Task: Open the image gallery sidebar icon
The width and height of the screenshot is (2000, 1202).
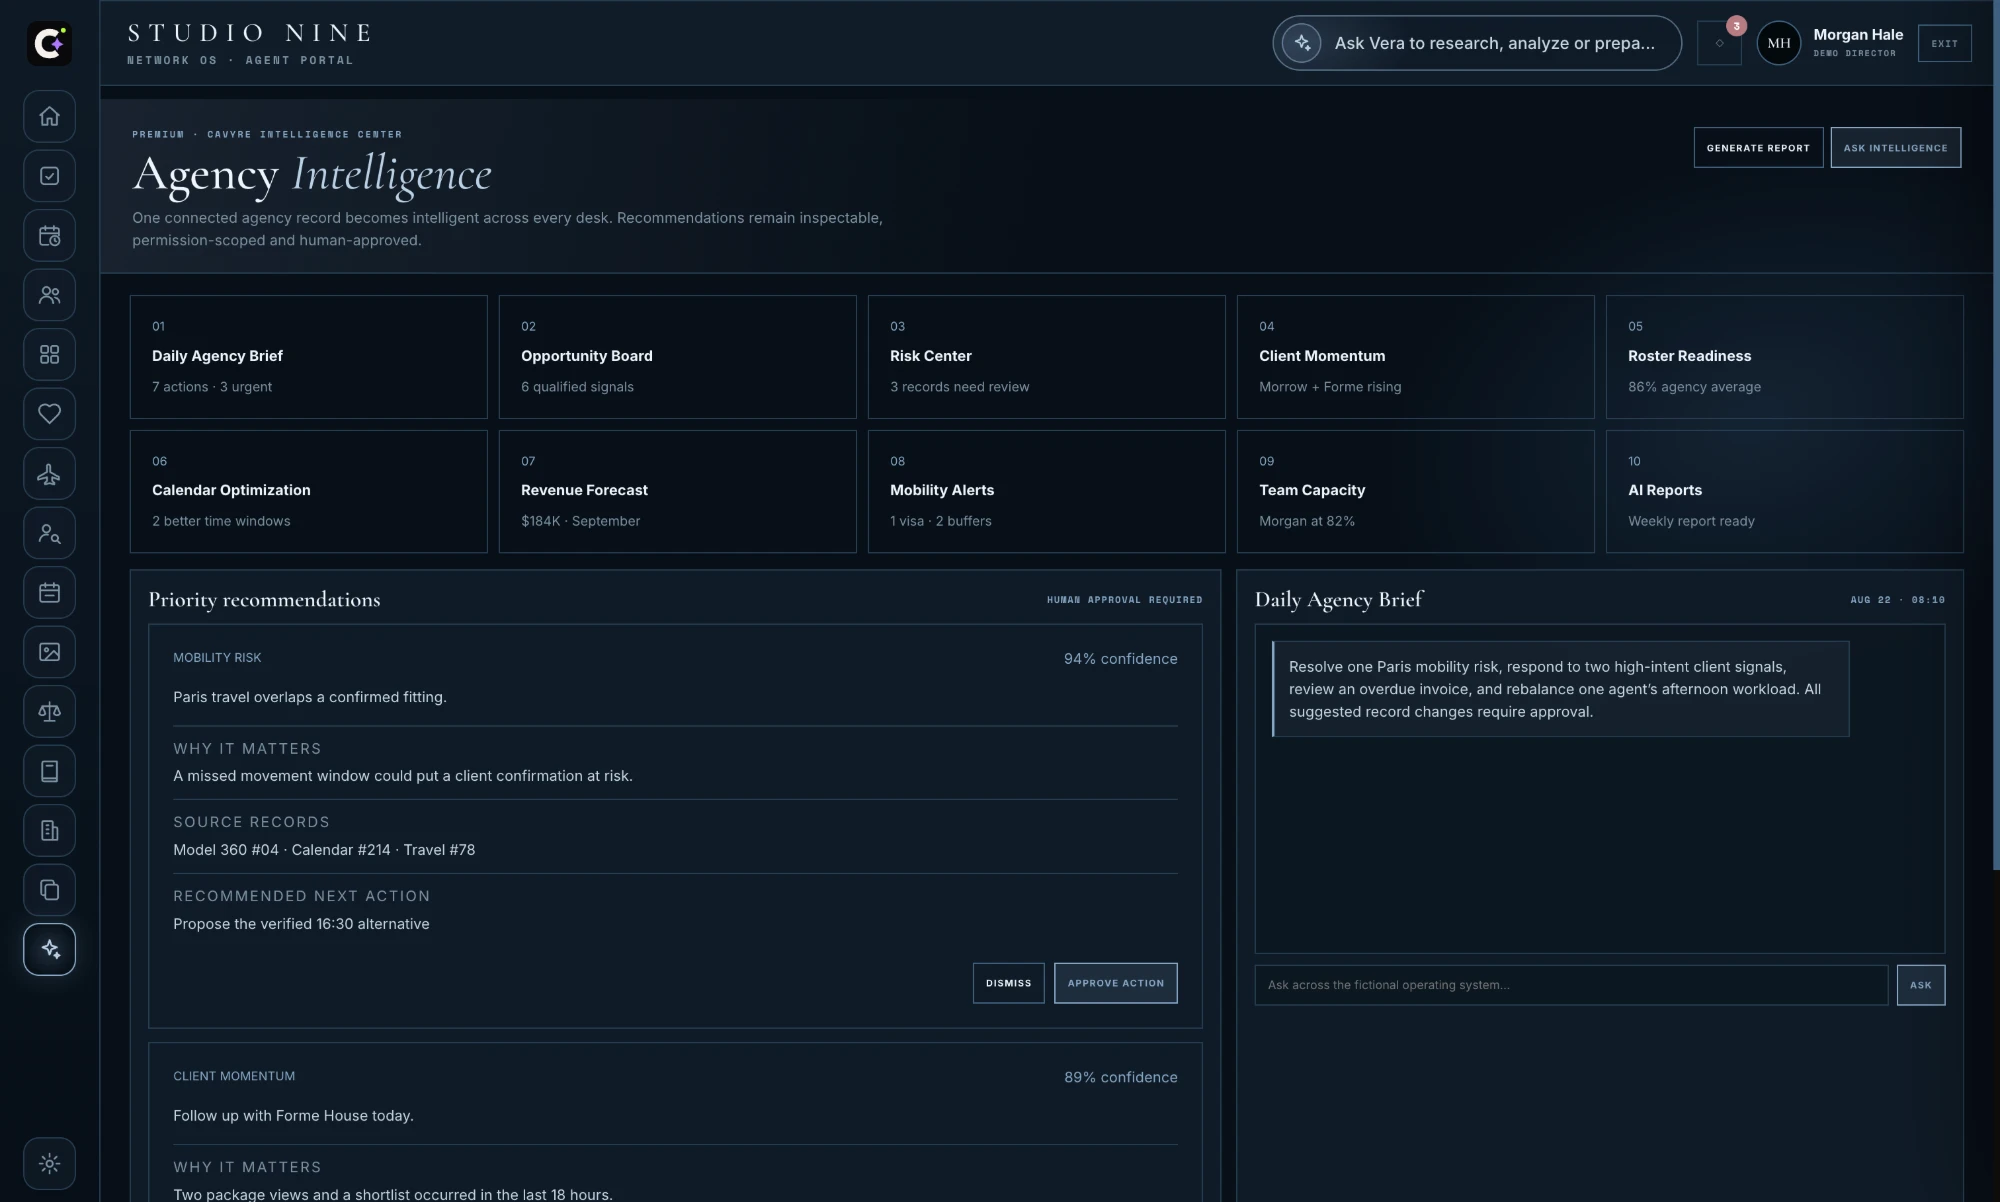Action: (x=49, y=652)
